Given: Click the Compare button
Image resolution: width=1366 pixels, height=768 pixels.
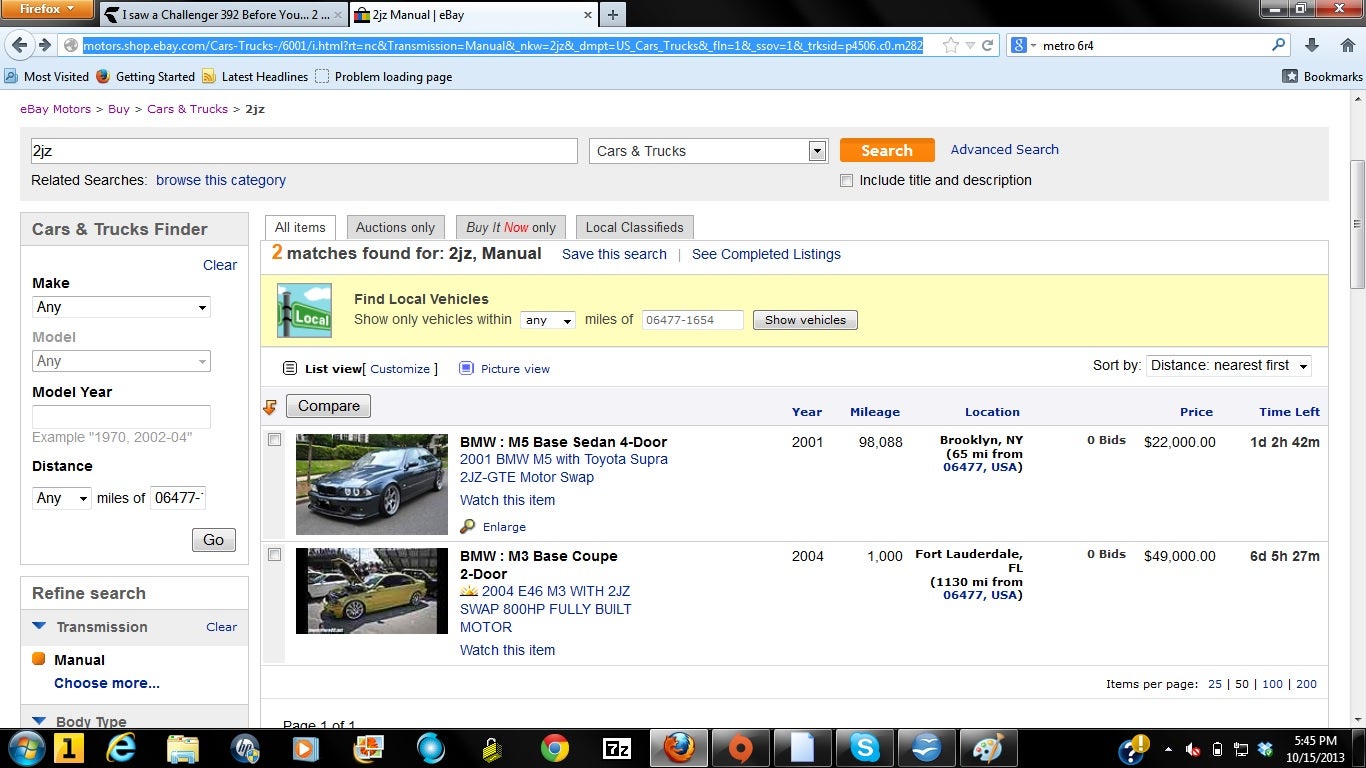Looking at the screenshot, I should click(328, 406).
